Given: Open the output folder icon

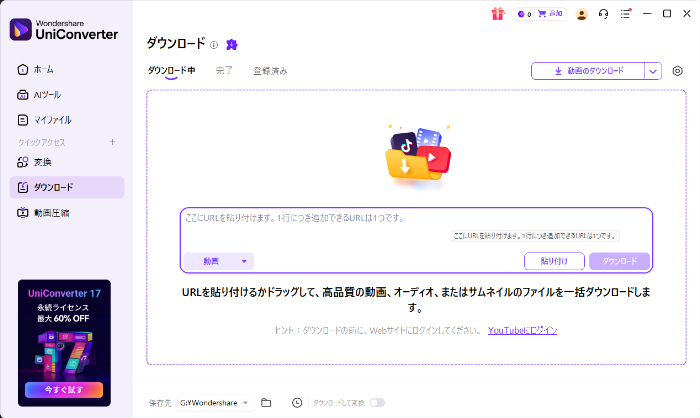Looking at the screenshot, I should 266,403.
